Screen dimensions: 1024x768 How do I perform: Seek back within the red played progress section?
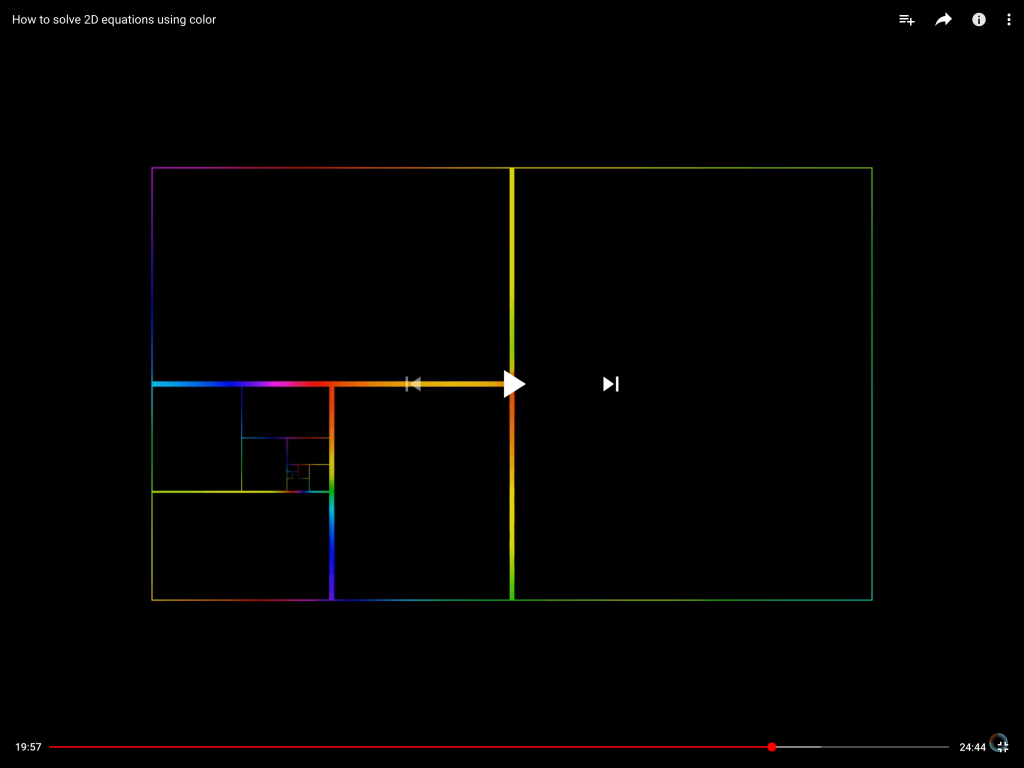click(400, 747)
